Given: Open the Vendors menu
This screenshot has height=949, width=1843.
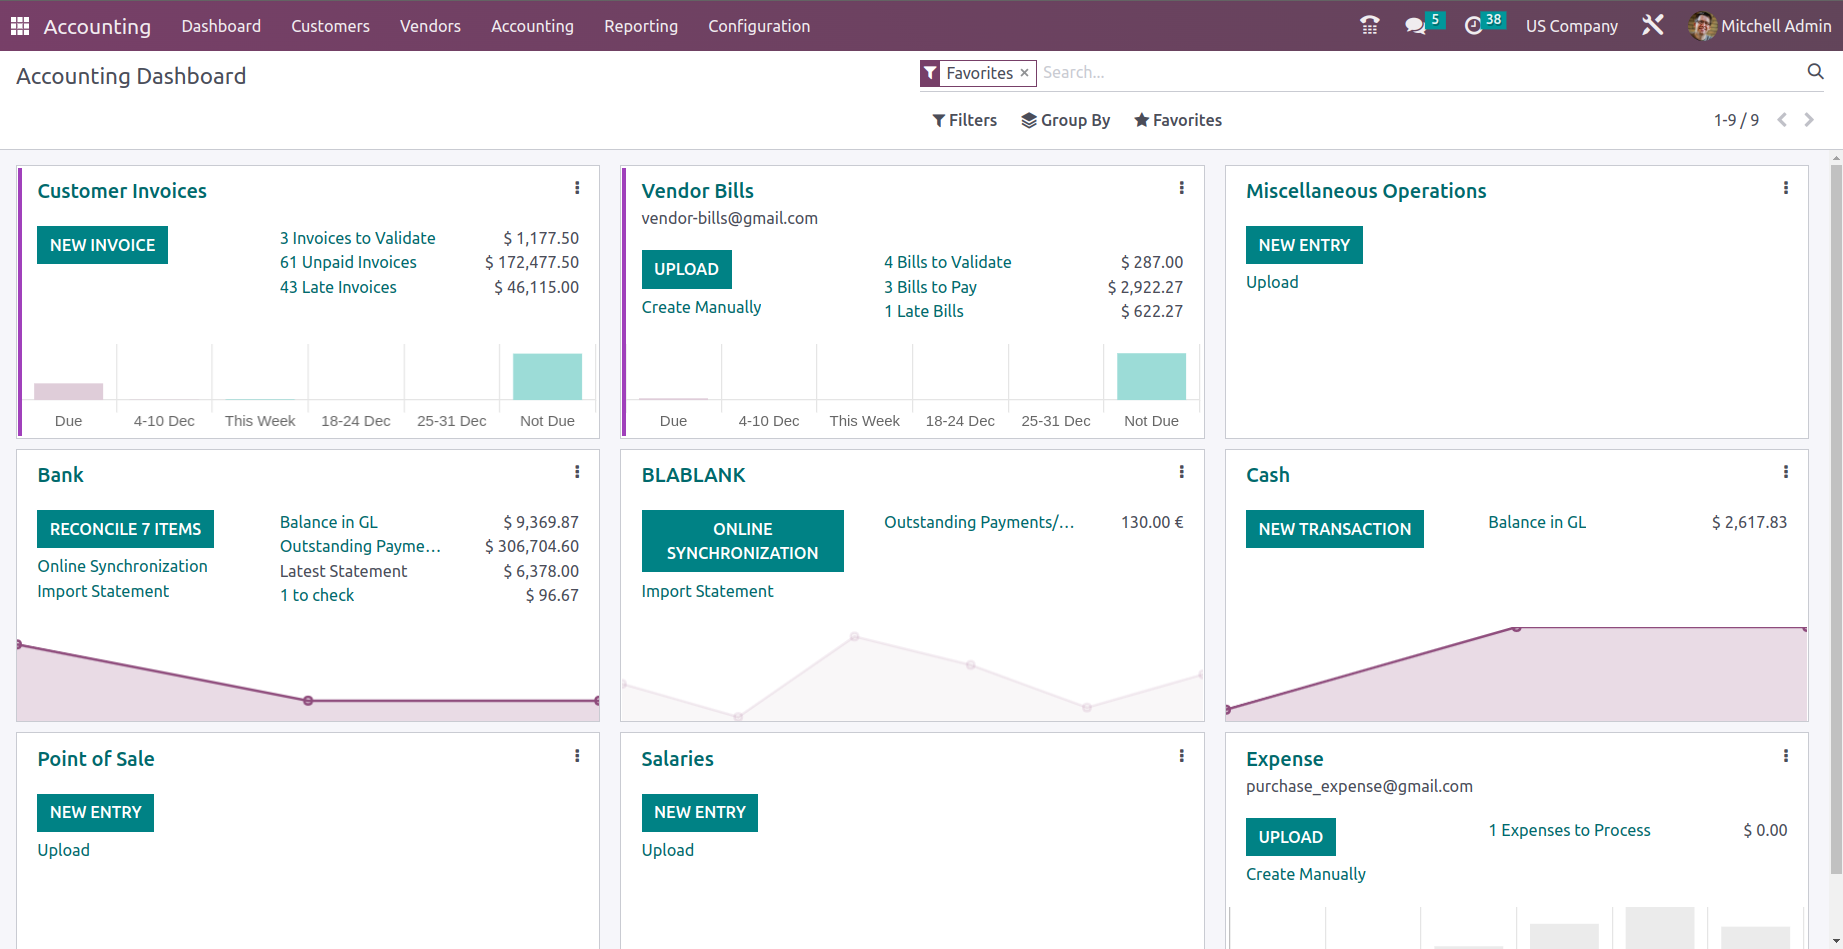Looking at the screenshot, I should click(430, 26).
